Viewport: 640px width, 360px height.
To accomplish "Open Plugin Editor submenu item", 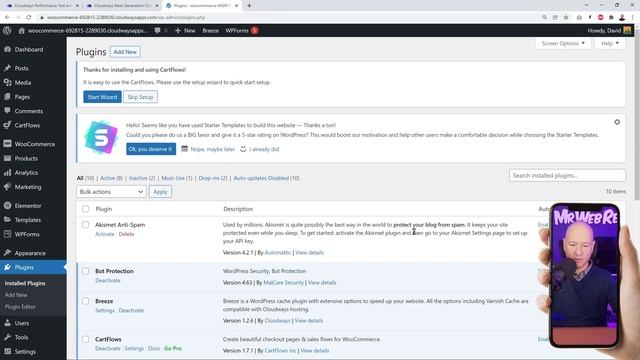I will (x=20, y=307).
